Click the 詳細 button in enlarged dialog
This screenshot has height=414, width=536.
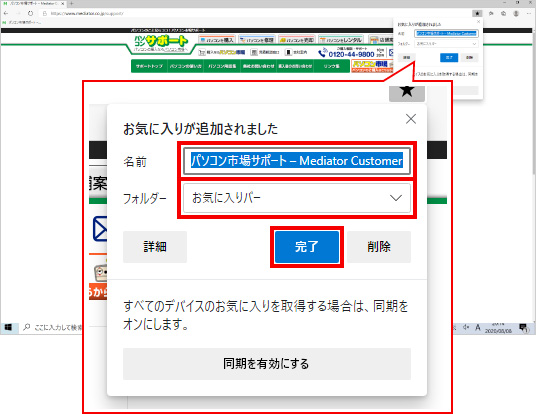pyautogui.click(x=155, y=247)
